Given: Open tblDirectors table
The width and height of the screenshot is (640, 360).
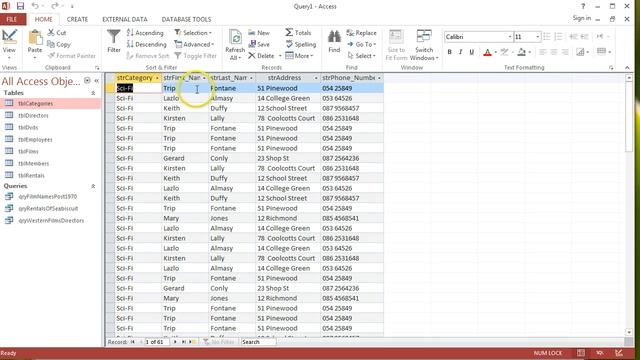Looking at the screenshot, I should click(x=51, y=116).
